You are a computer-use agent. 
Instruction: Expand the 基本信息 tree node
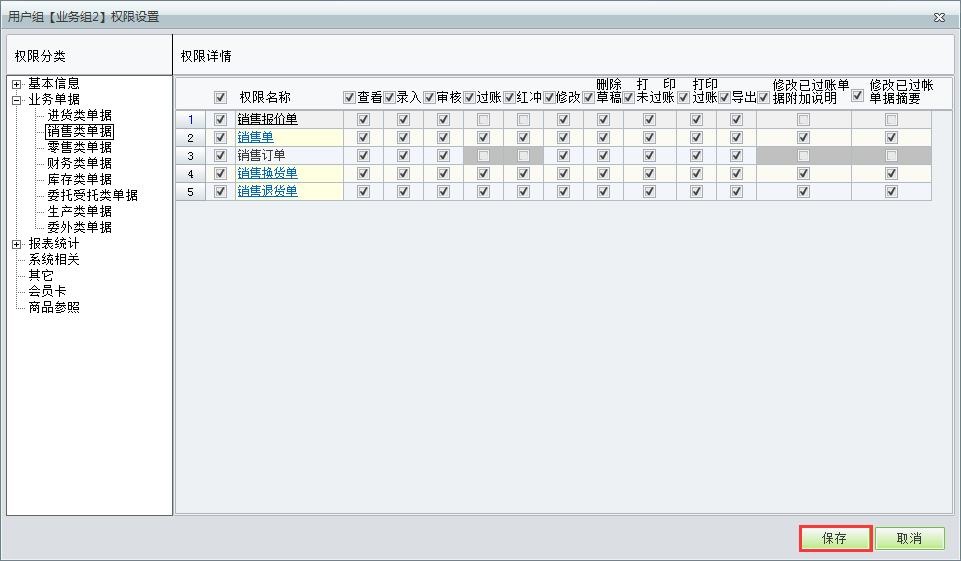pos(17,84)
